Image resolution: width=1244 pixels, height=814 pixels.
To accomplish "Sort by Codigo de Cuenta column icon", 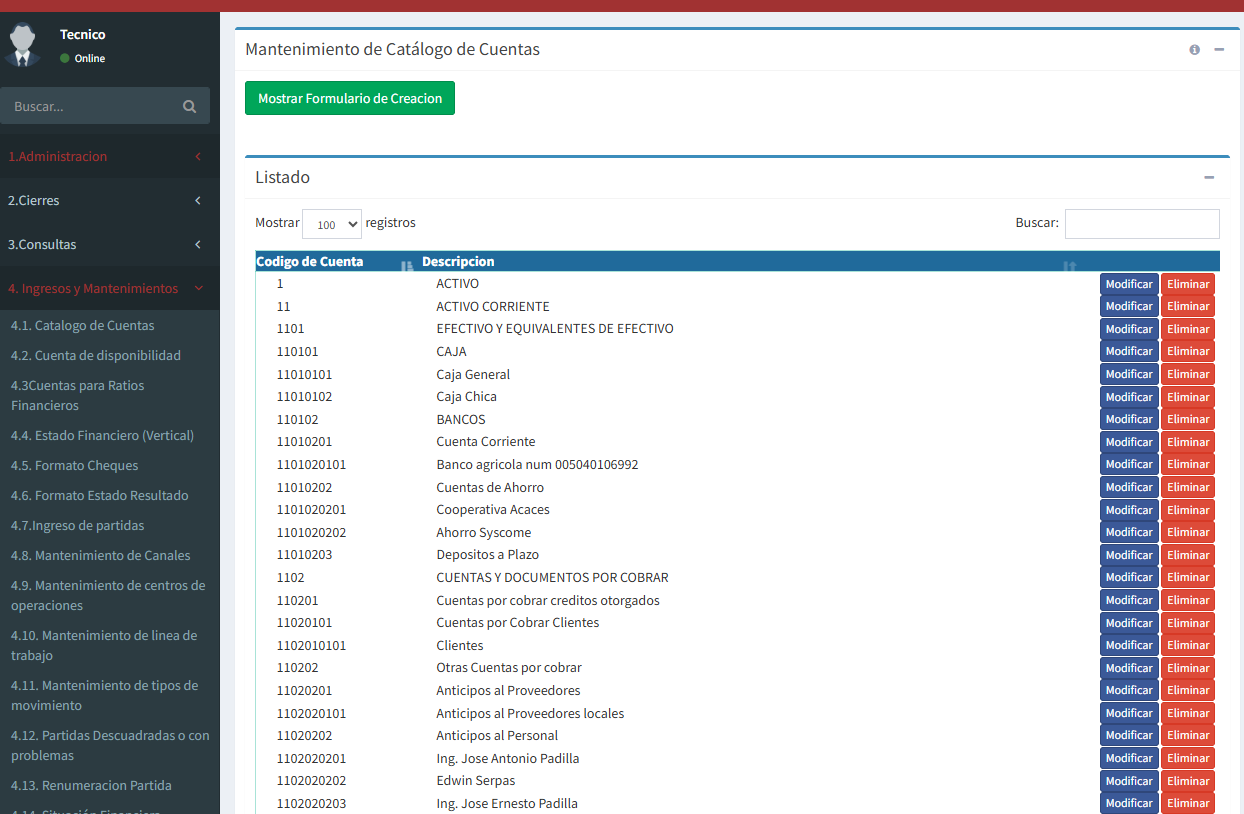I will (407, 264).
